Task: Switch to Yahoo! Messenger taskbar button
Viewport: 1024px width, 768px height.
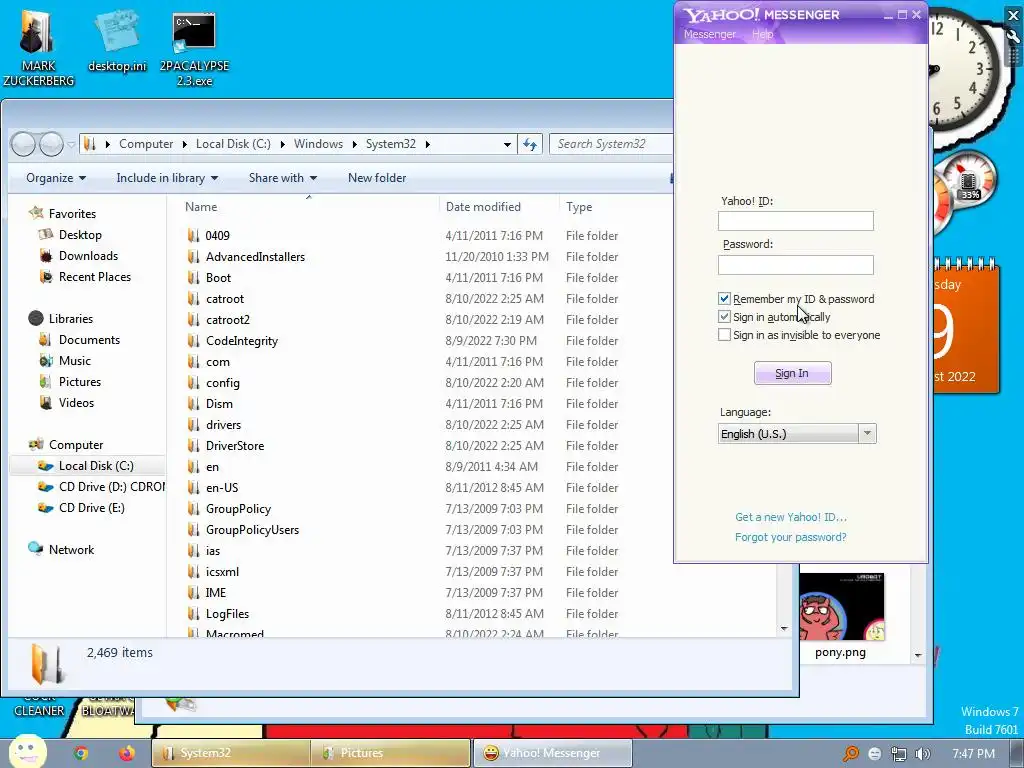Action: (552, 753)
